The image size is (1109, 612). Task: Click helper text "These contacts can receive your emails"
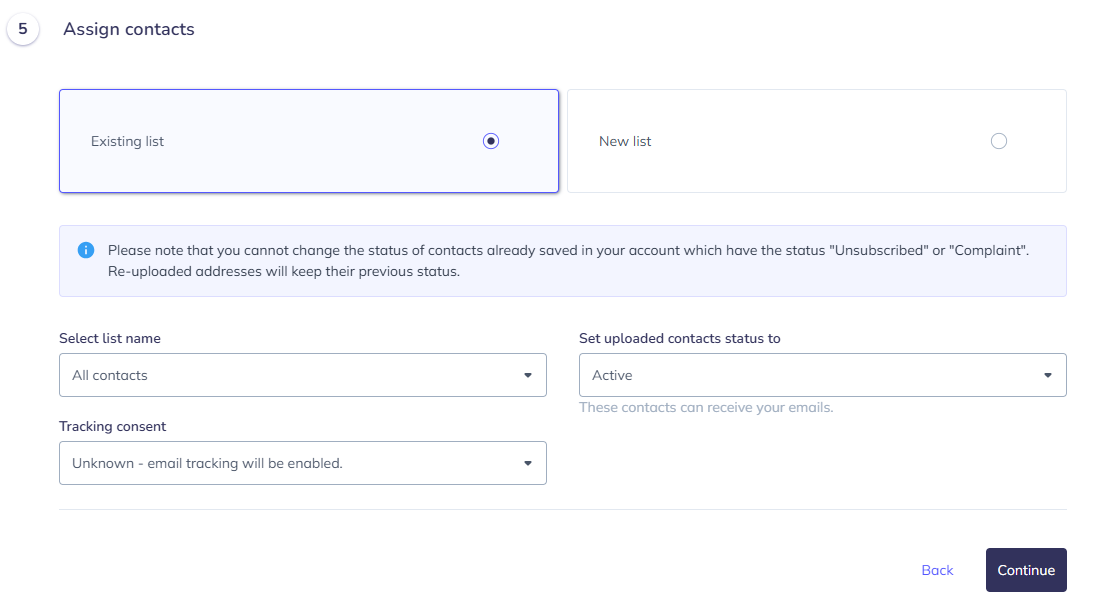pyautogui.click(x=706, y=407)
